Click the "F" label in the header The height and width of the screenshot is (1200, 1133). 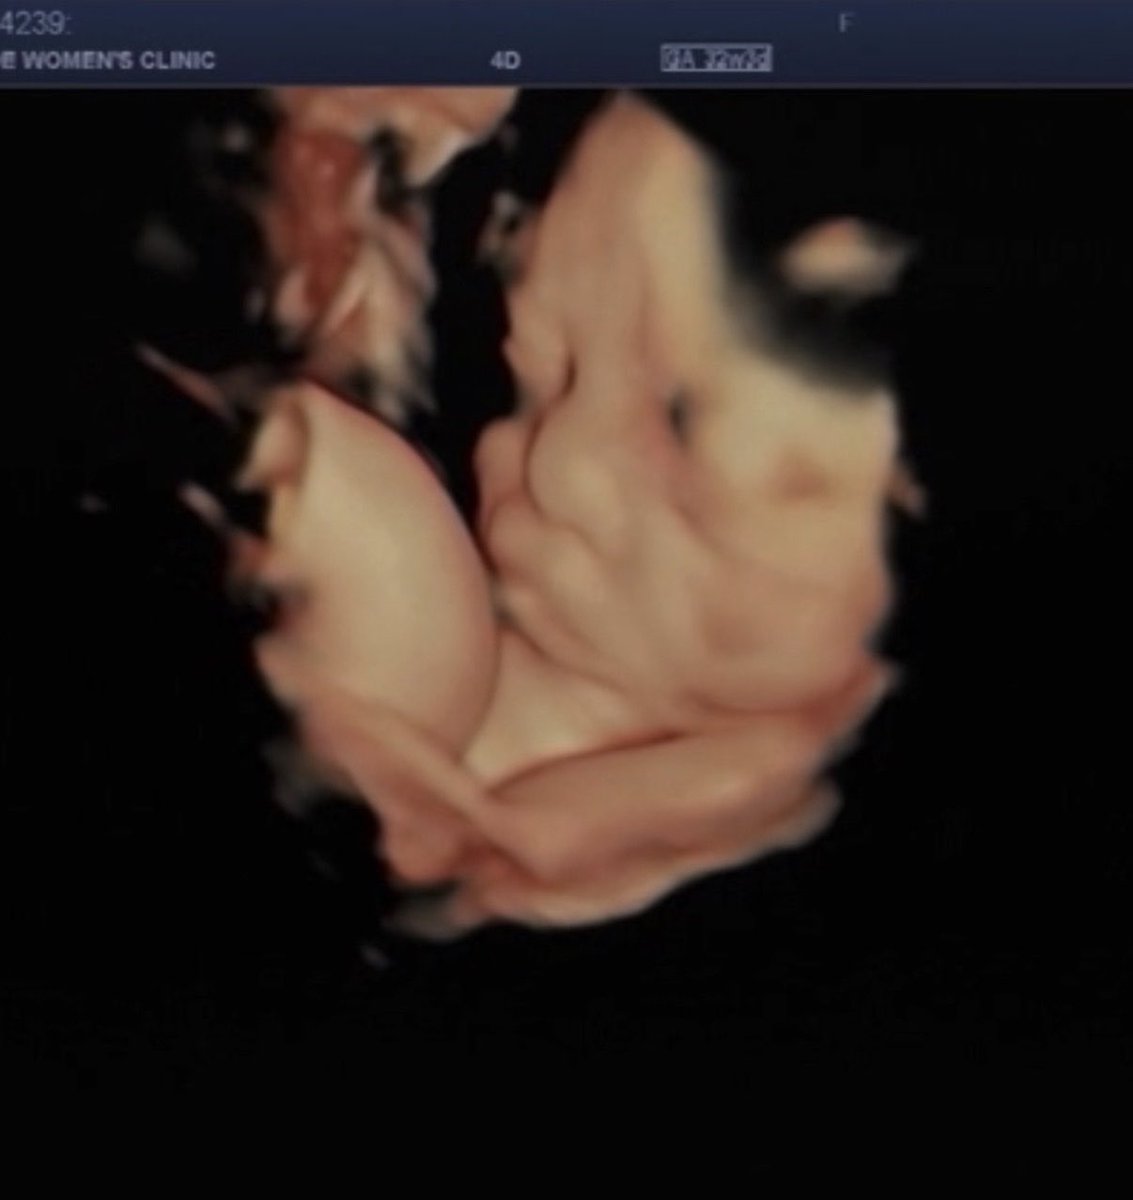coord(845,23)
